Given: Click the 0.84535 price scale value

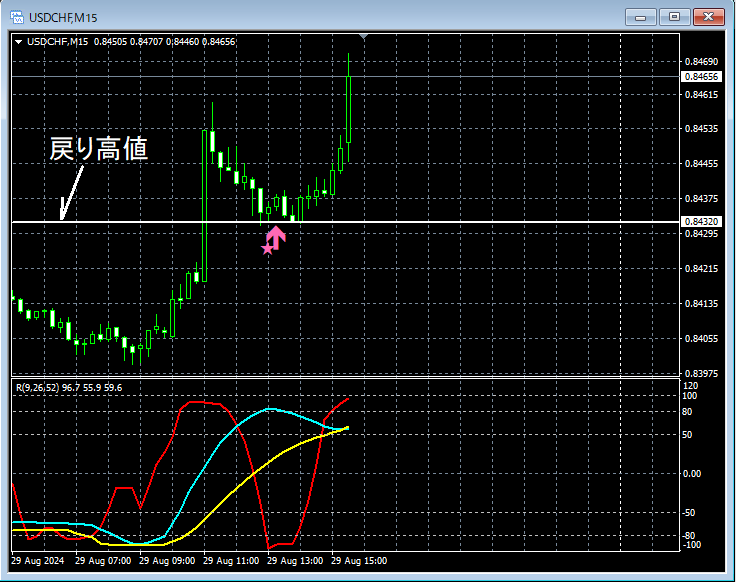Looking at the screenshot, I should point(701,128).
